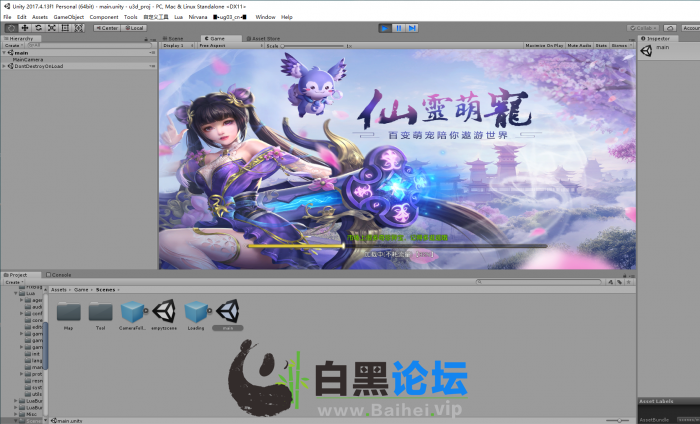Image resolution: width=700 pixels, height=424 pixels.
Task: Open the Display 1 dropdown
Action: click(x=178, y=46)
